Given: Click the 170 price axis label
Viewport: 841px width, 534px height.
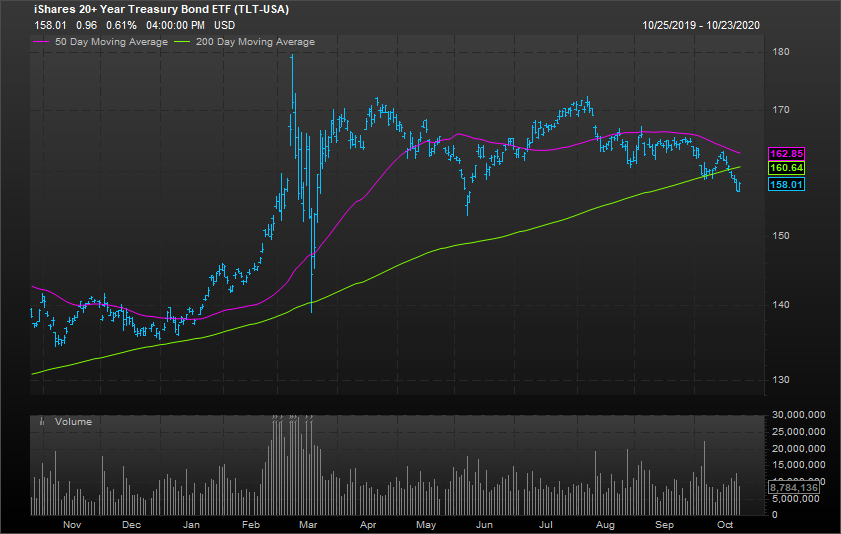Looking at the screenshot, I should [781, 110].
